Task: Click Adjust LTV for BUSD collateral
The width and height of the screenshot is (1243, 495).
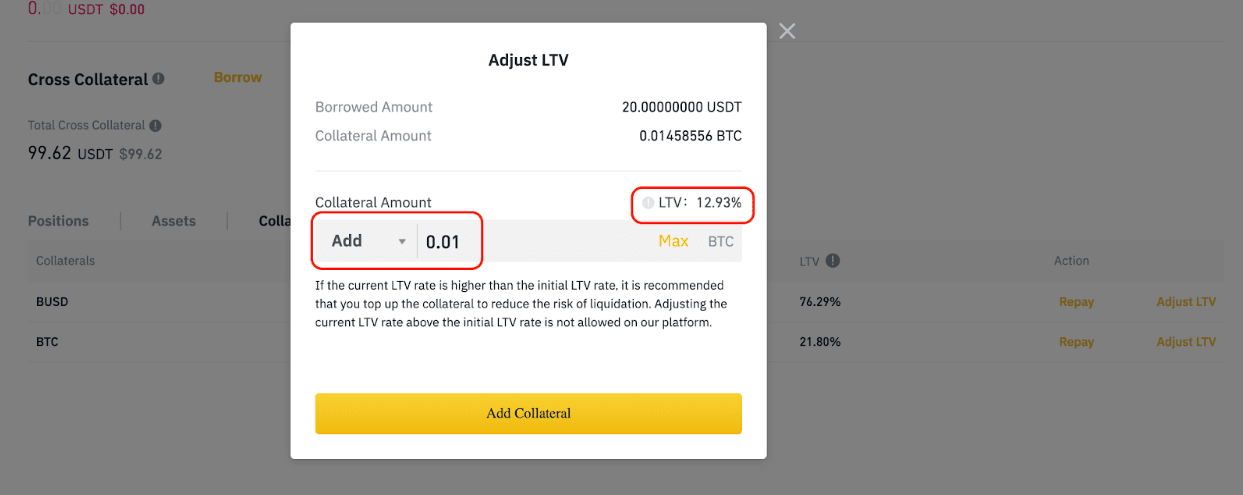Action: tap(1186, 302)
